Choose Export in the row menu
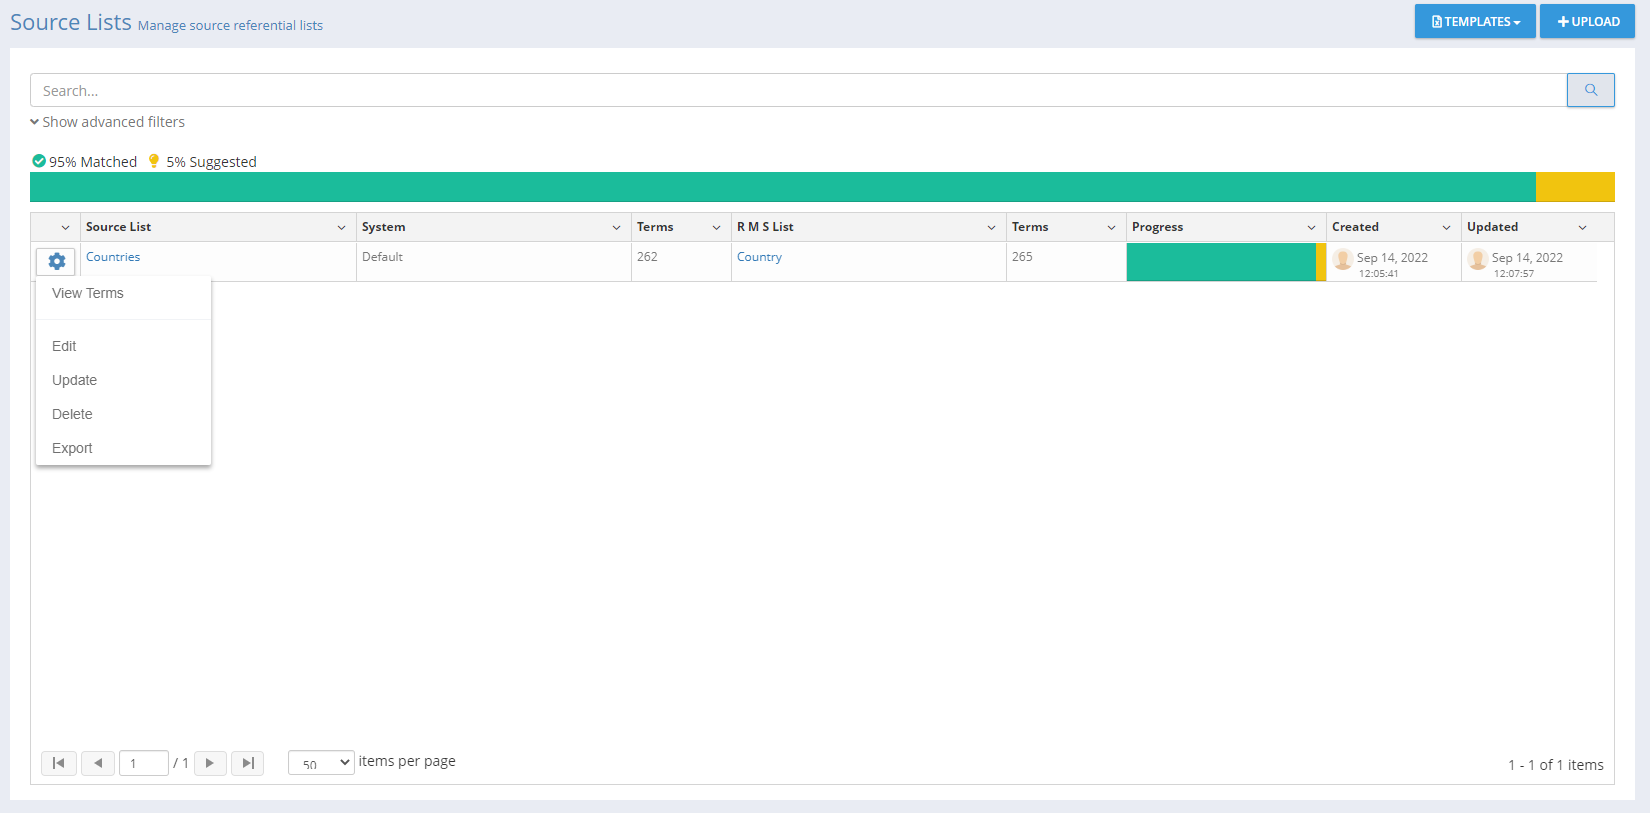The image size is (1650, 813). click(x=72, y=448)
